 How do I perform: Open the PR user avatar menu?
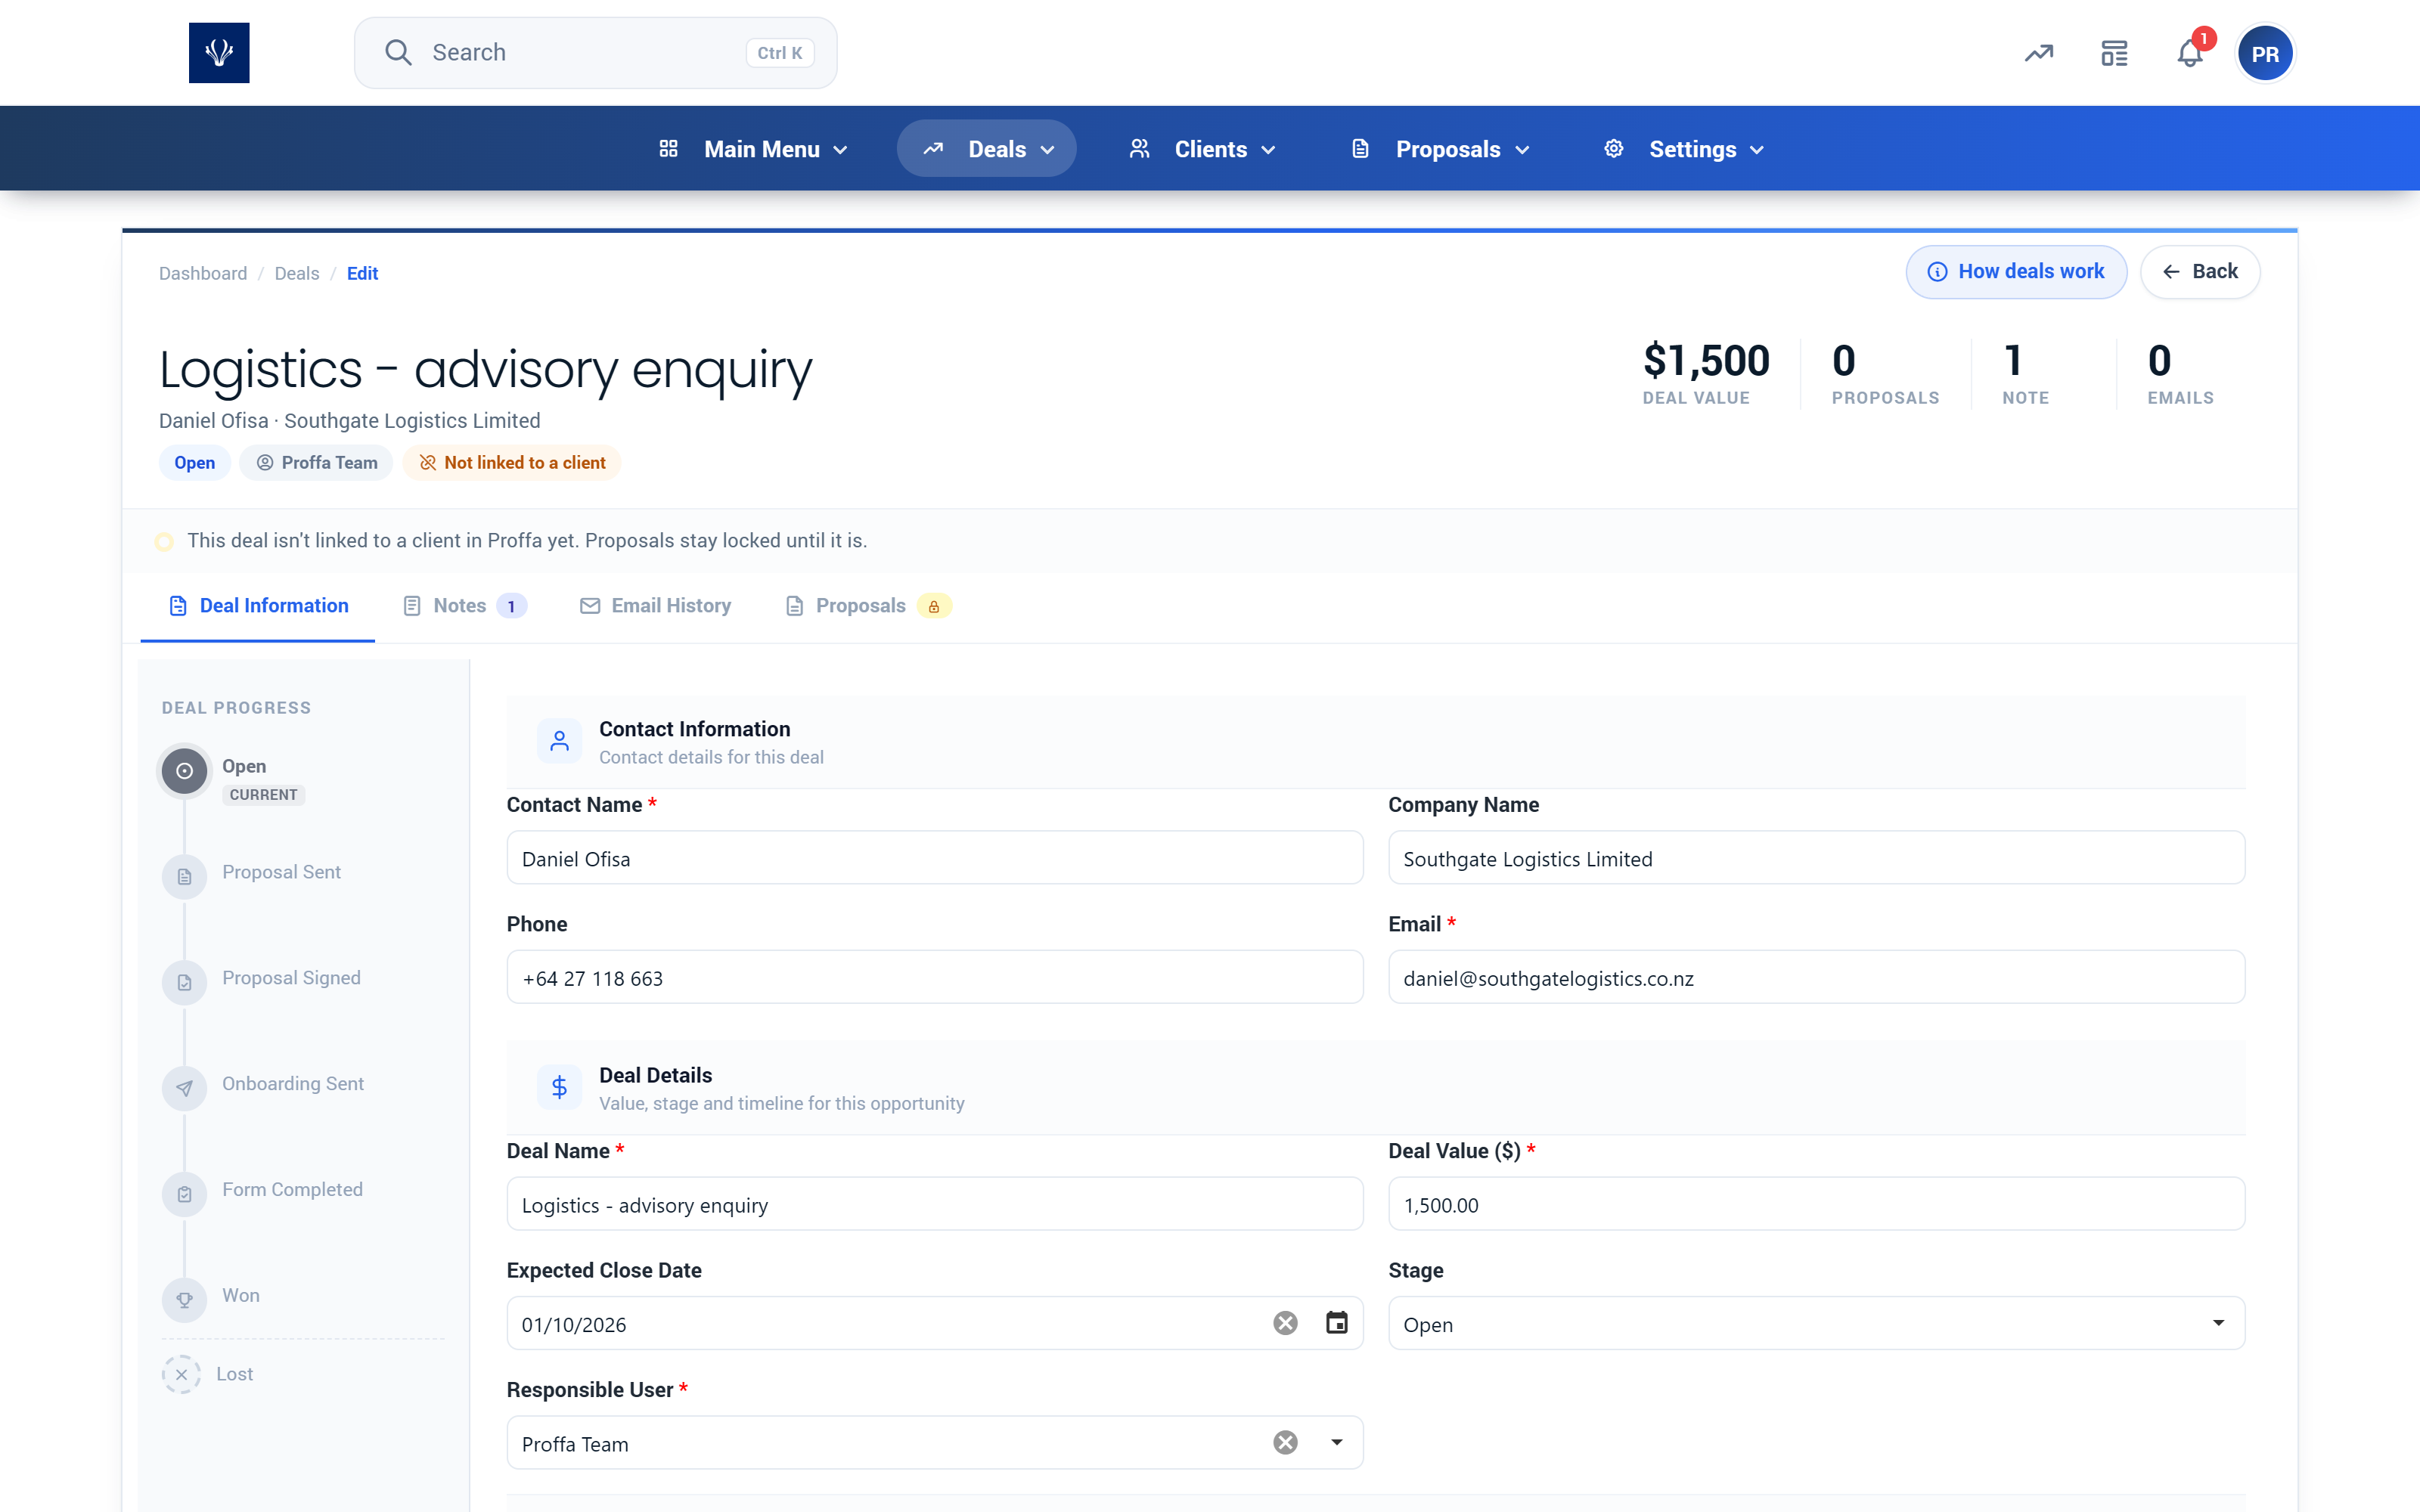[x=2265, y=53]
